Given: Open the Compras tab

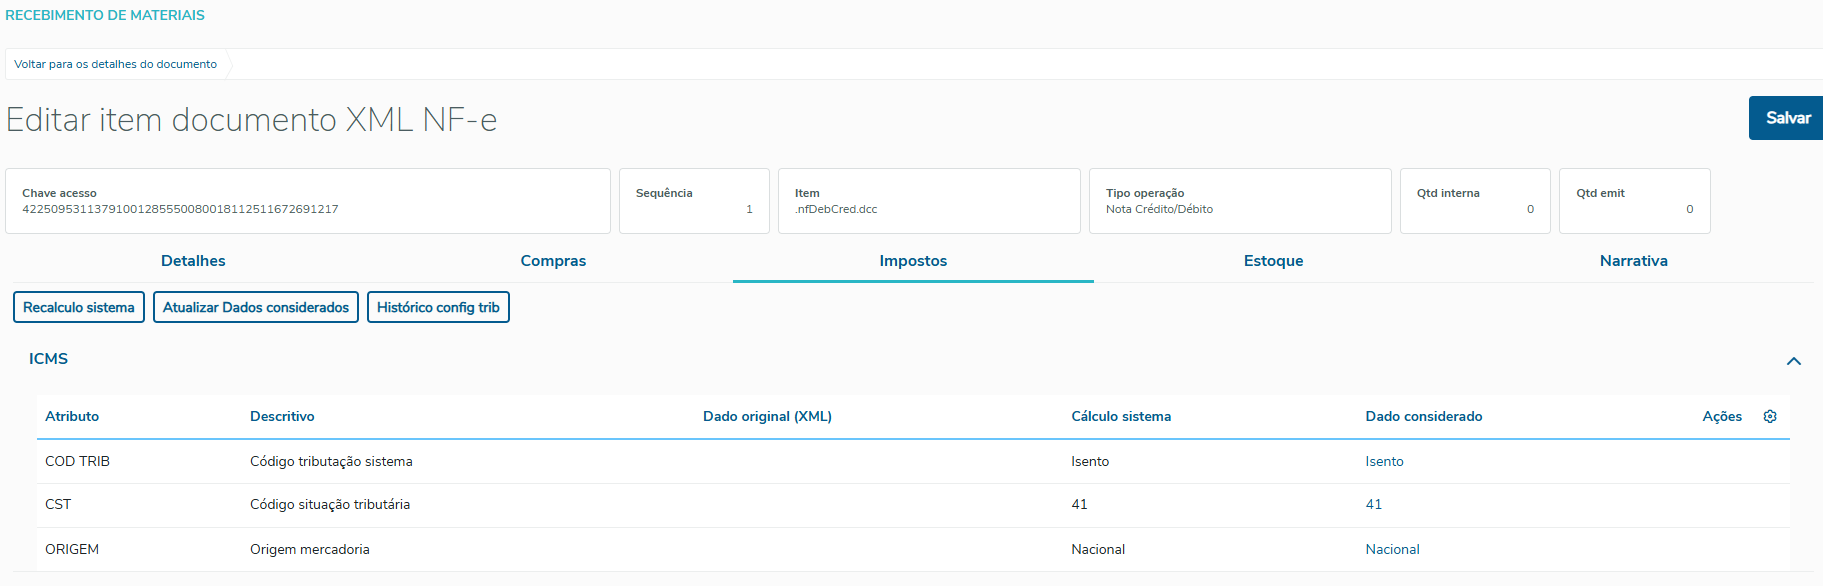Looking at the screenshot, I should tap(553, 261).
